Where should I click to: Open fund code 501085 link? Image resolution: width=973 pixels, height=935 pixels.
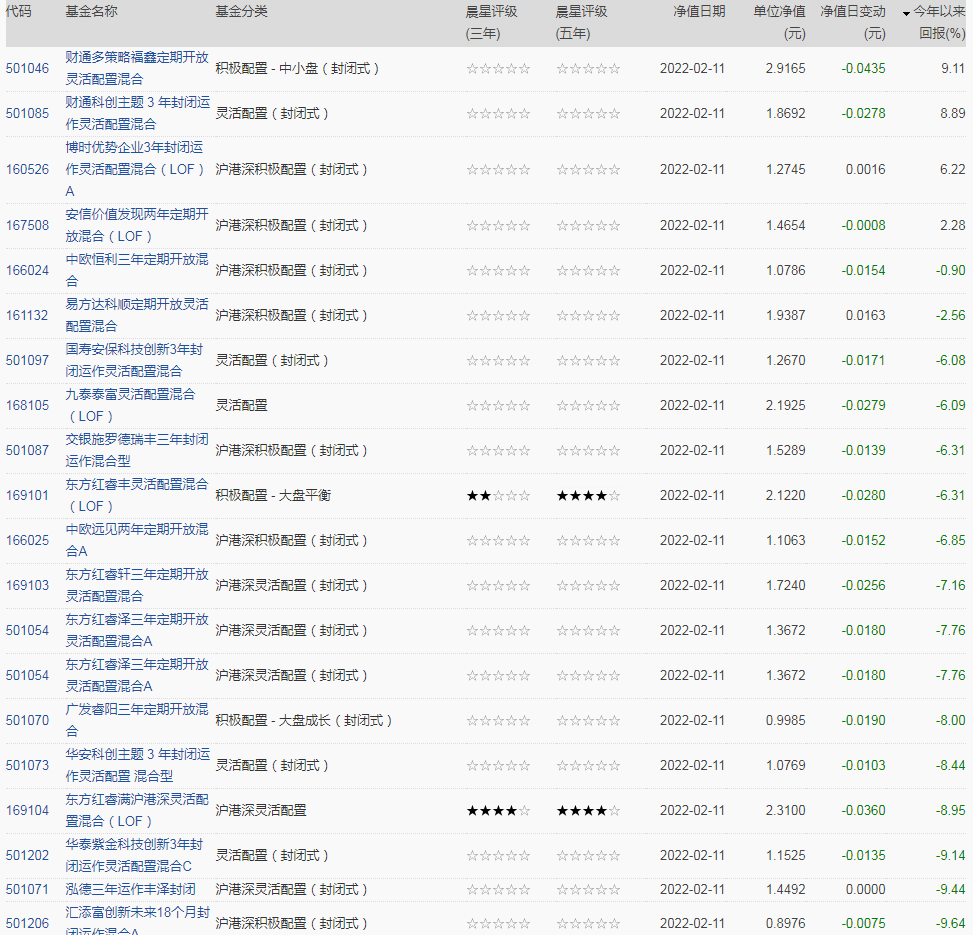pos(27,114)
